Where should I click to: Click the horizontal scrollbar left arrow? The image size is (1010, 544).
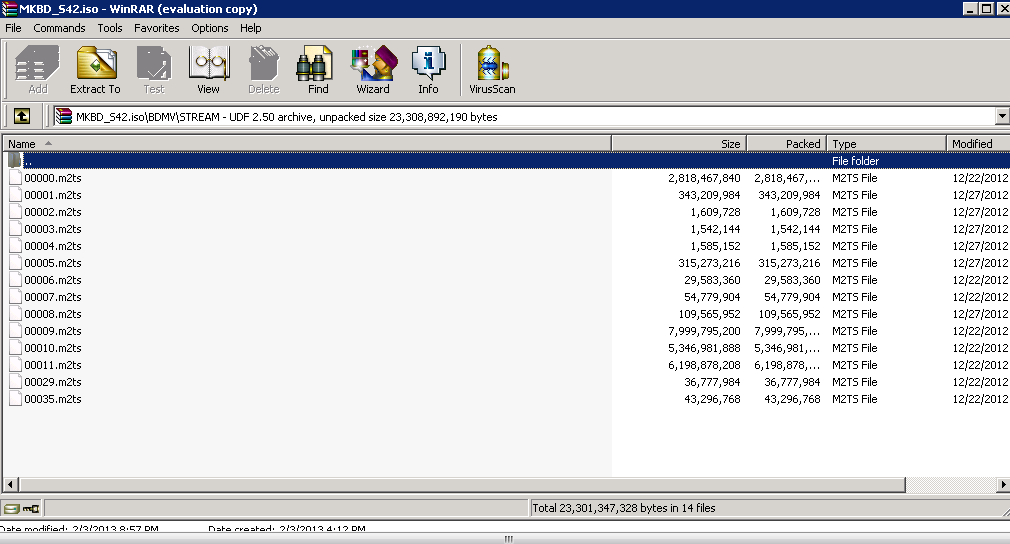coord(10,484)
